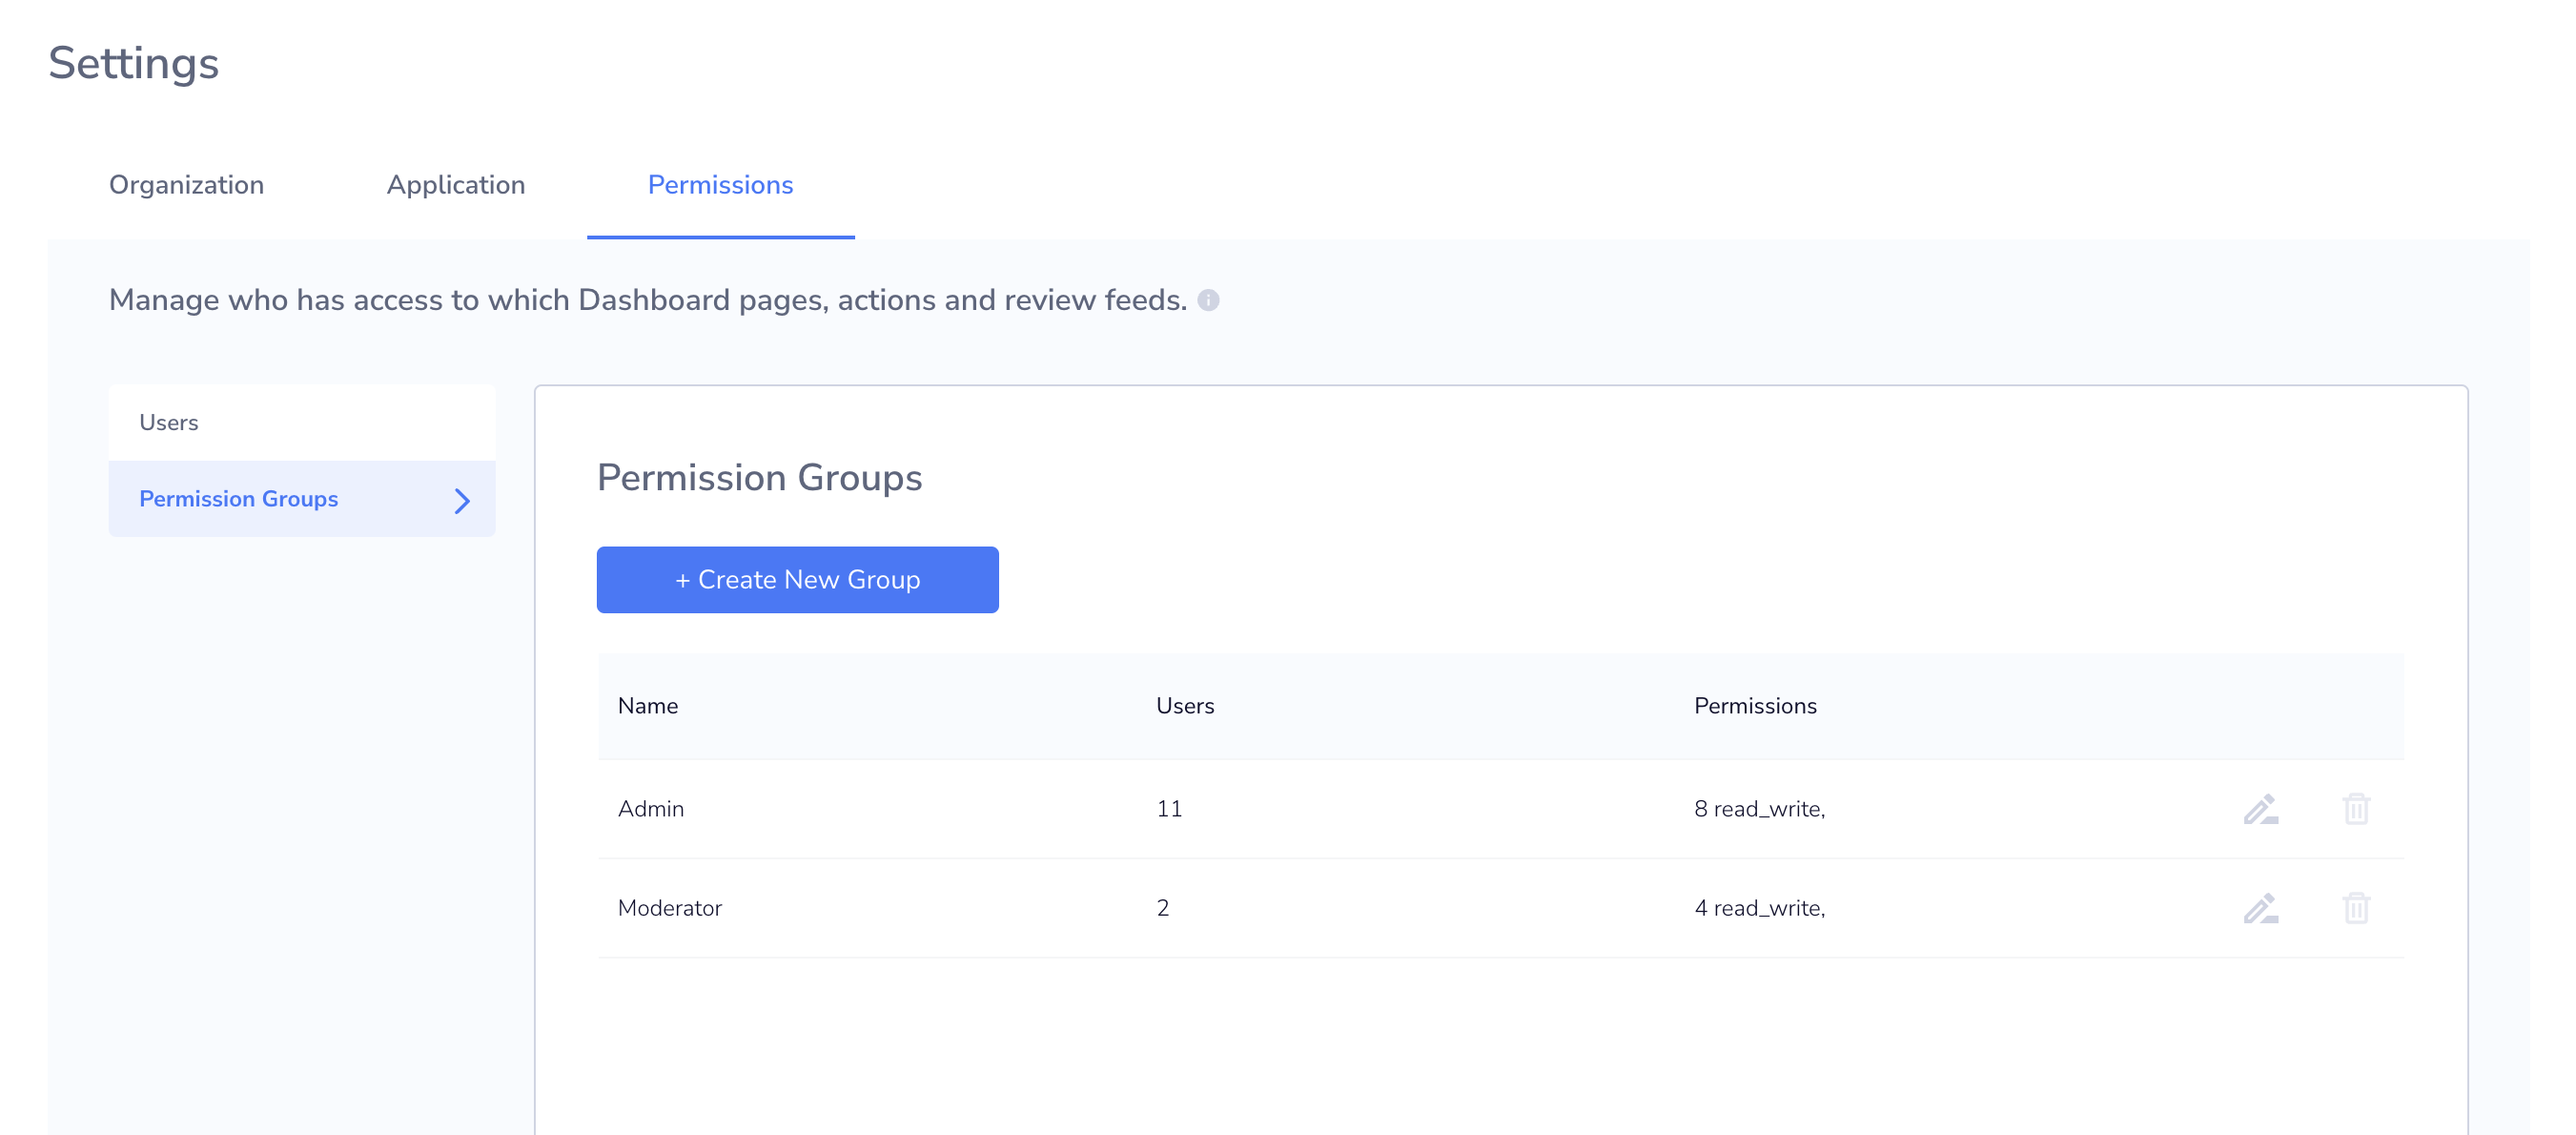Click Moderator's 4 read_write permissions text
The width and height of the screenshot is (2576, 1135).
coord(1758,907)
